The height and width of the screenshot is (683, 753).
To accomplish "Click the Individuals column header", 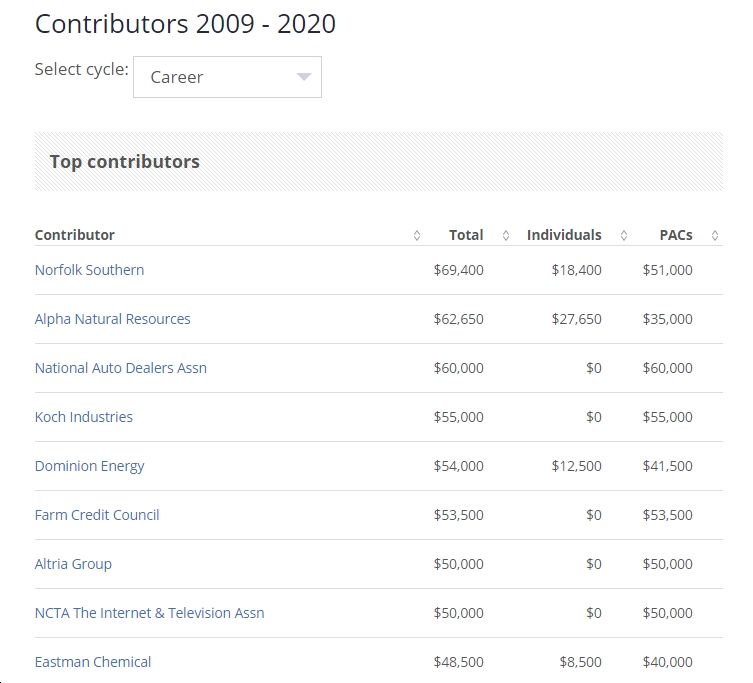I will [564, 235].
